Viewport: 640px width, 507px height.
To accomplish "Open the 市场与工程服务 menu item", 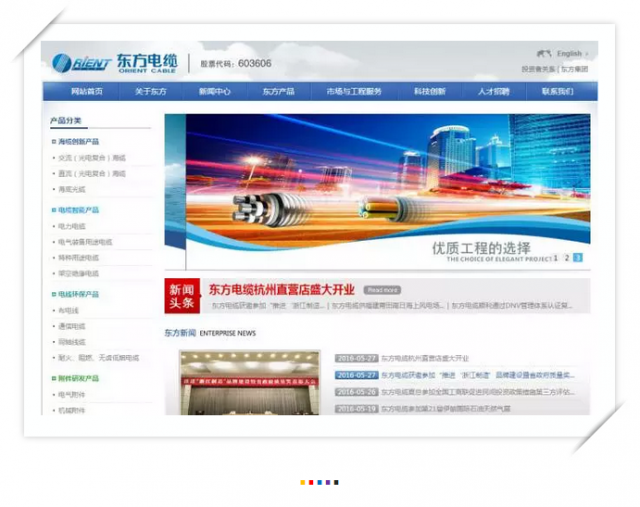I will (354, 91).
